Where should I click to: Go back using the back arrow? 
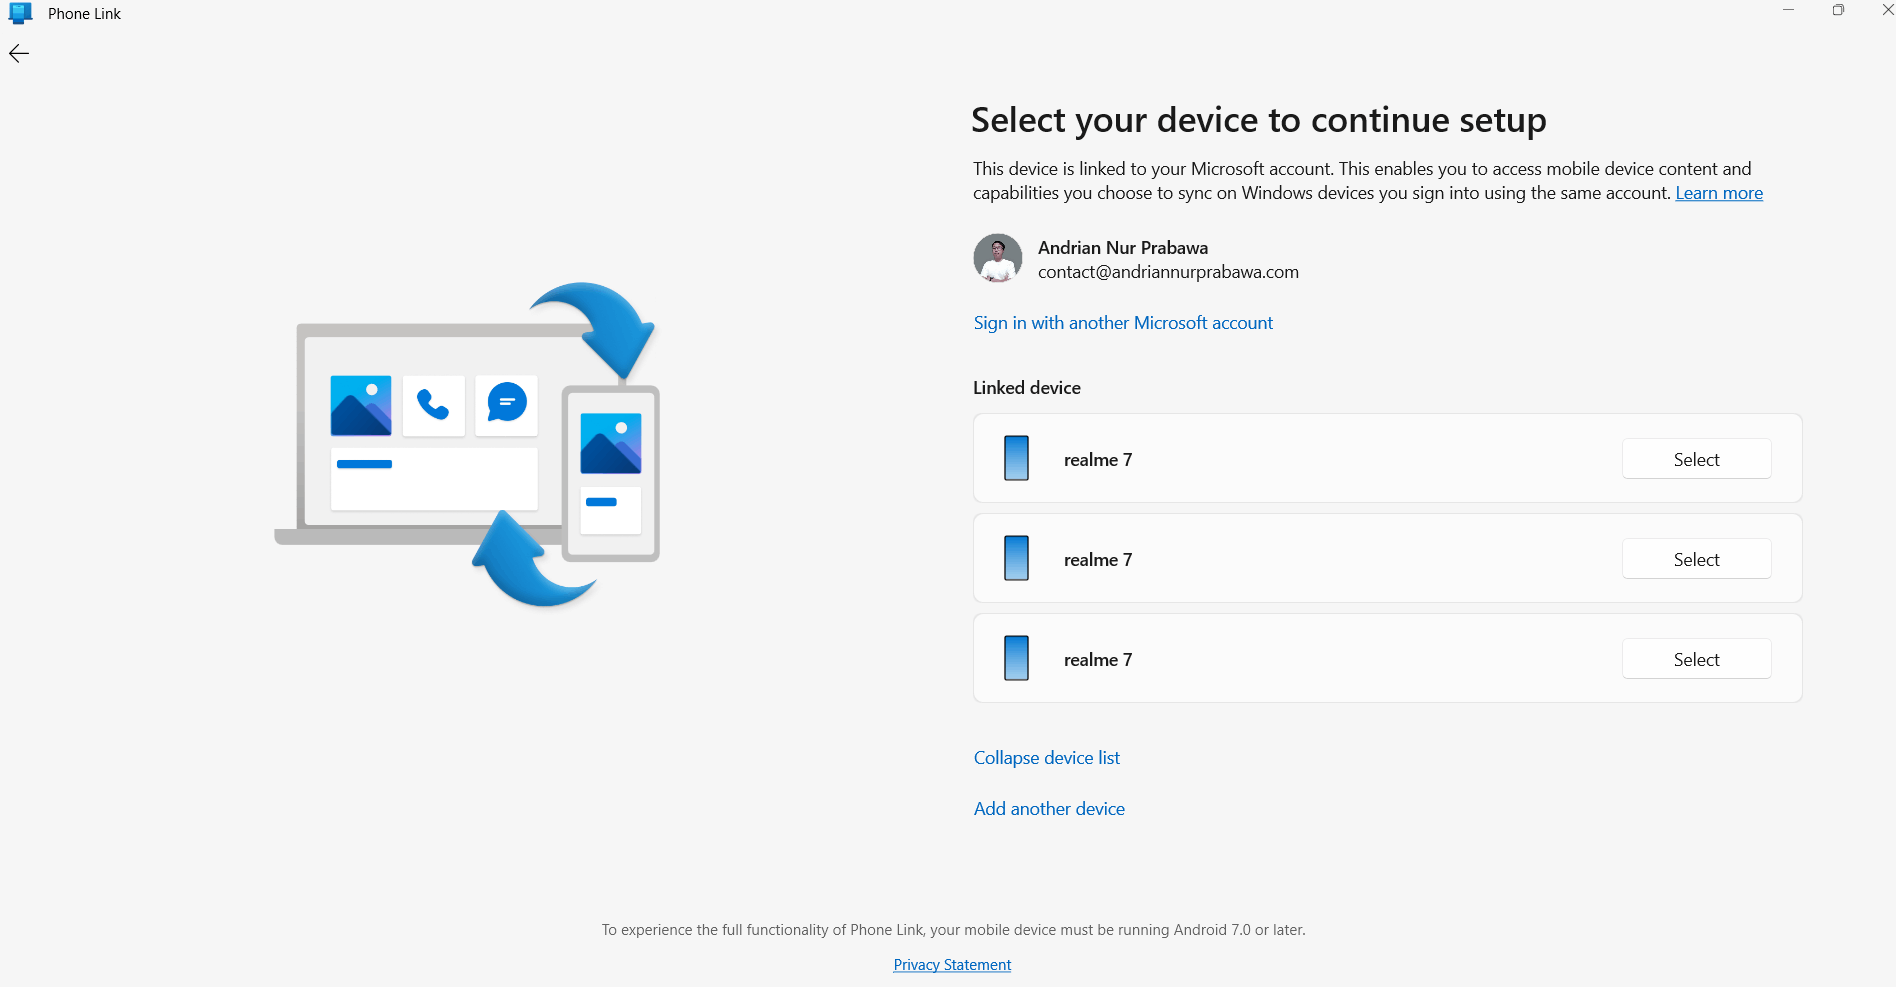click(19, 54)
